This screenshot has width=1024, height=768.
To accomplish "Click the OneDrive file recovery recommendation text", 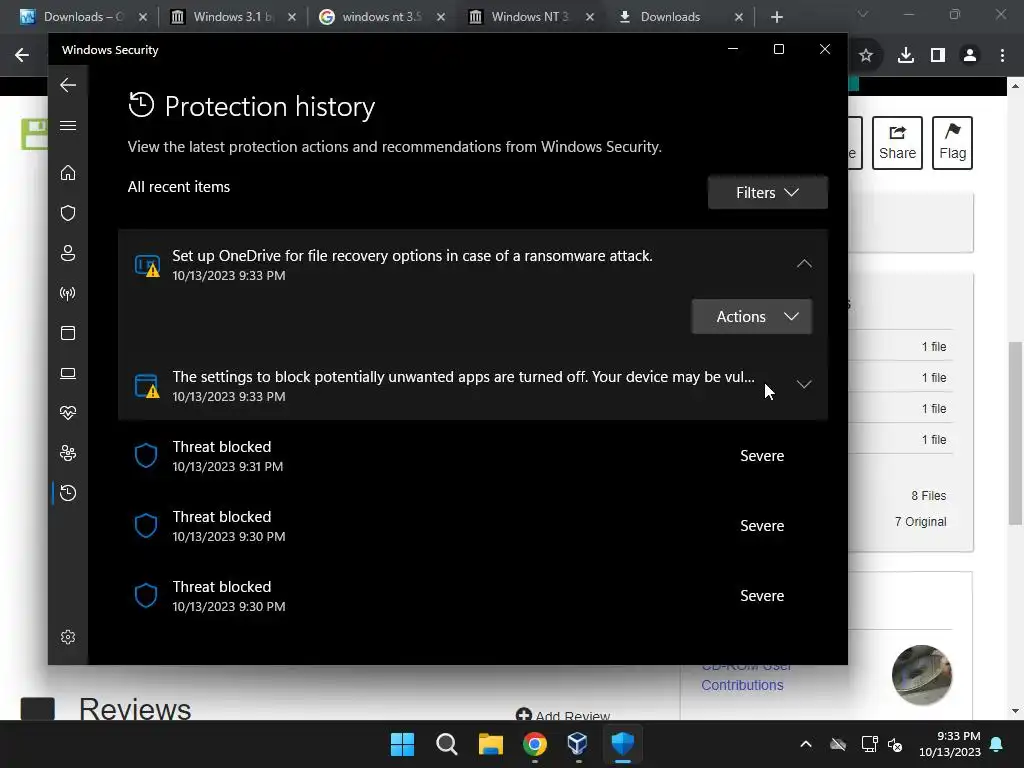I will point(412,256).
